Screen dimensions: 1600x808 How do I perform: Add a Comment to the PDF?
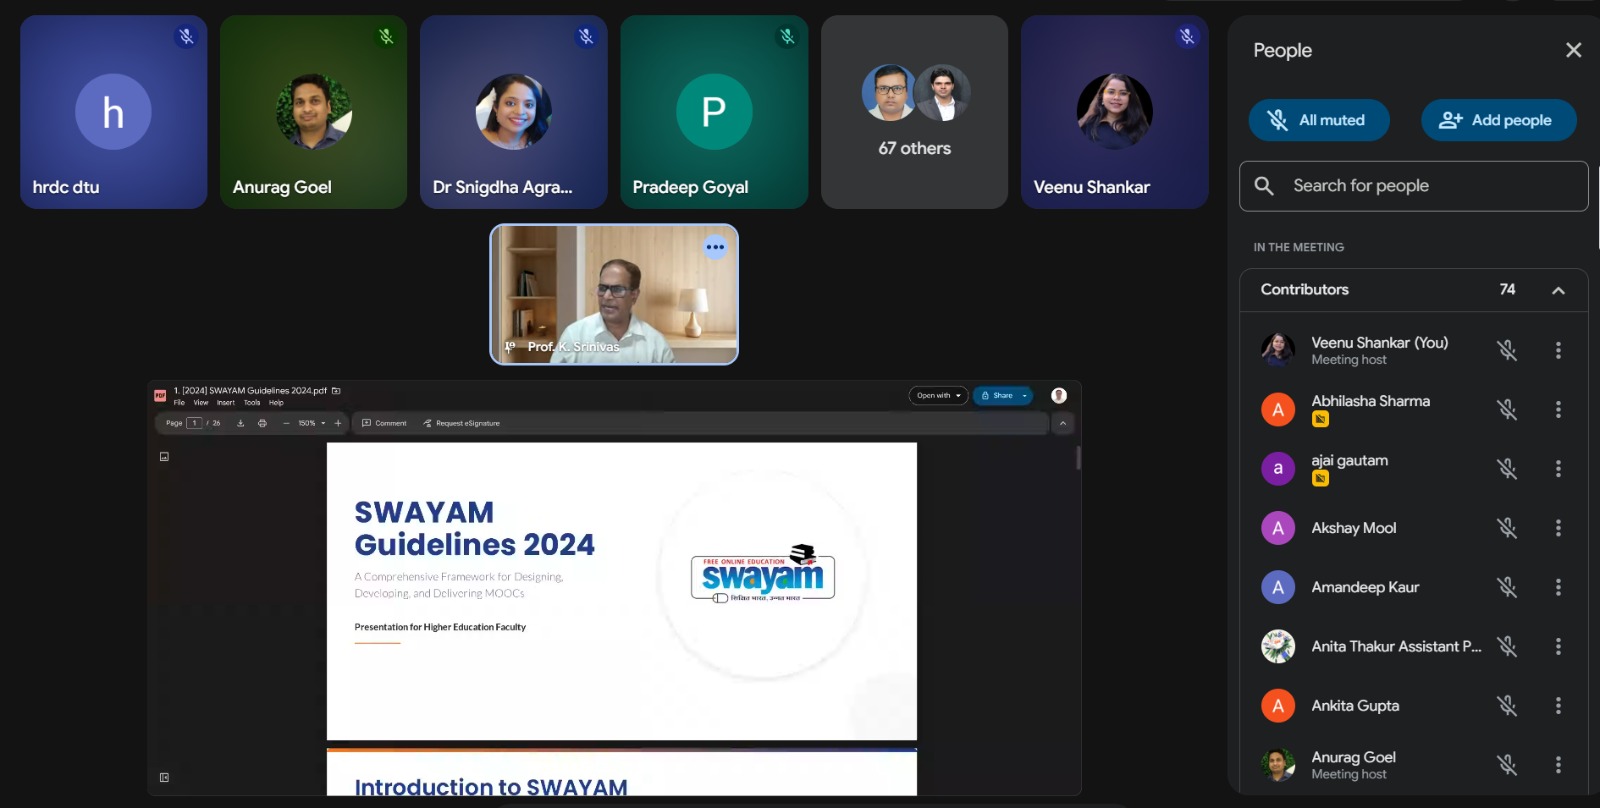tap(384, 423)
